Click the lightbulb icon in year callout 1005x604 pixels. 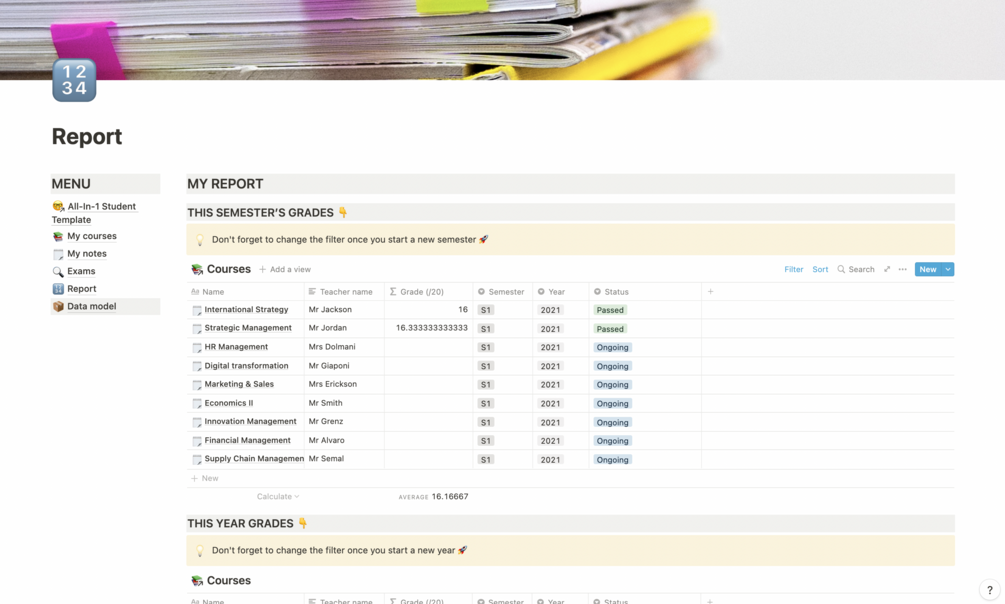coord(199,551)
